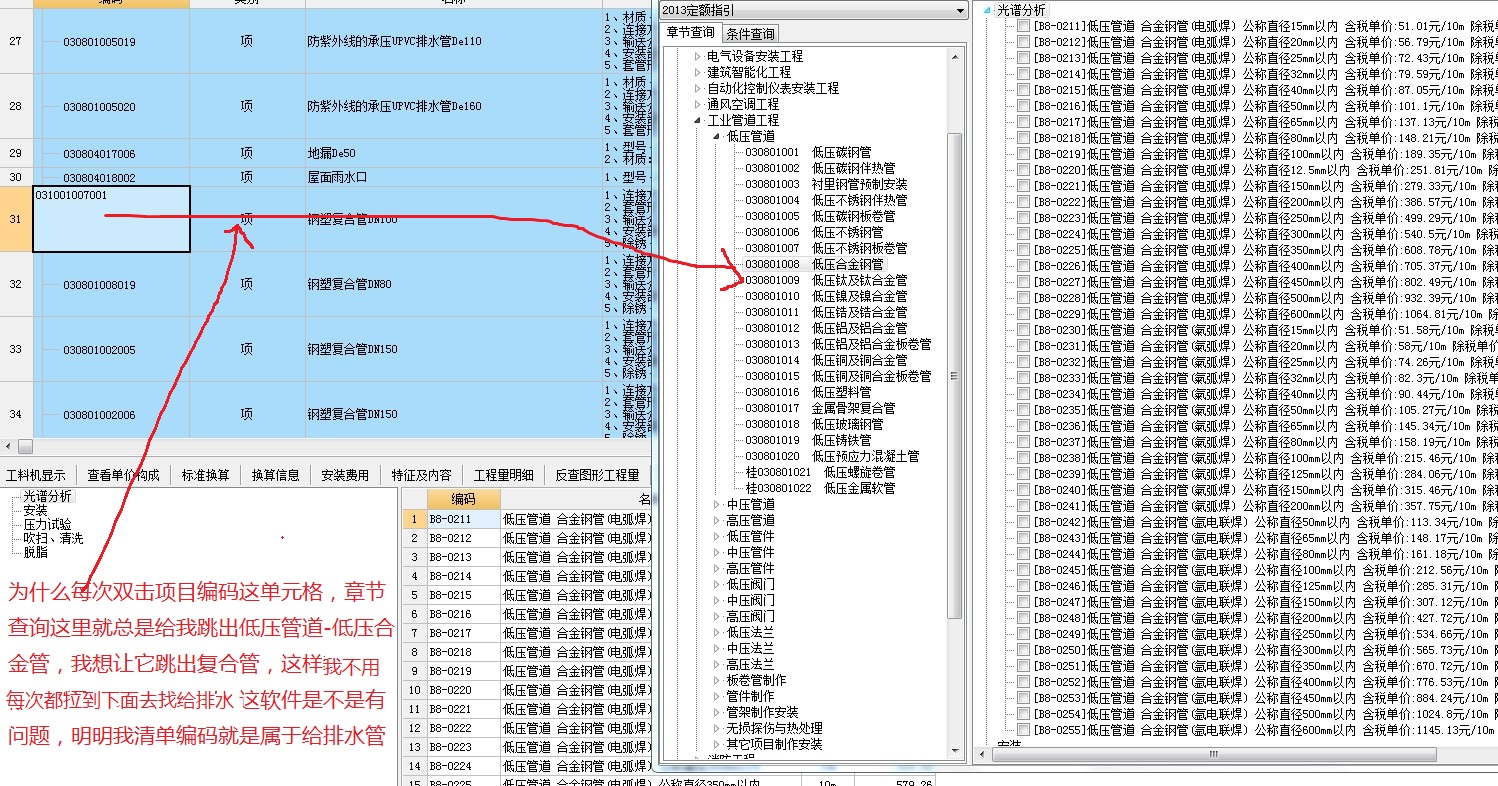Screen dimensions: 1498x786
Task: Expand the 通风空调工程 node
Action: [x=698, y=105]
